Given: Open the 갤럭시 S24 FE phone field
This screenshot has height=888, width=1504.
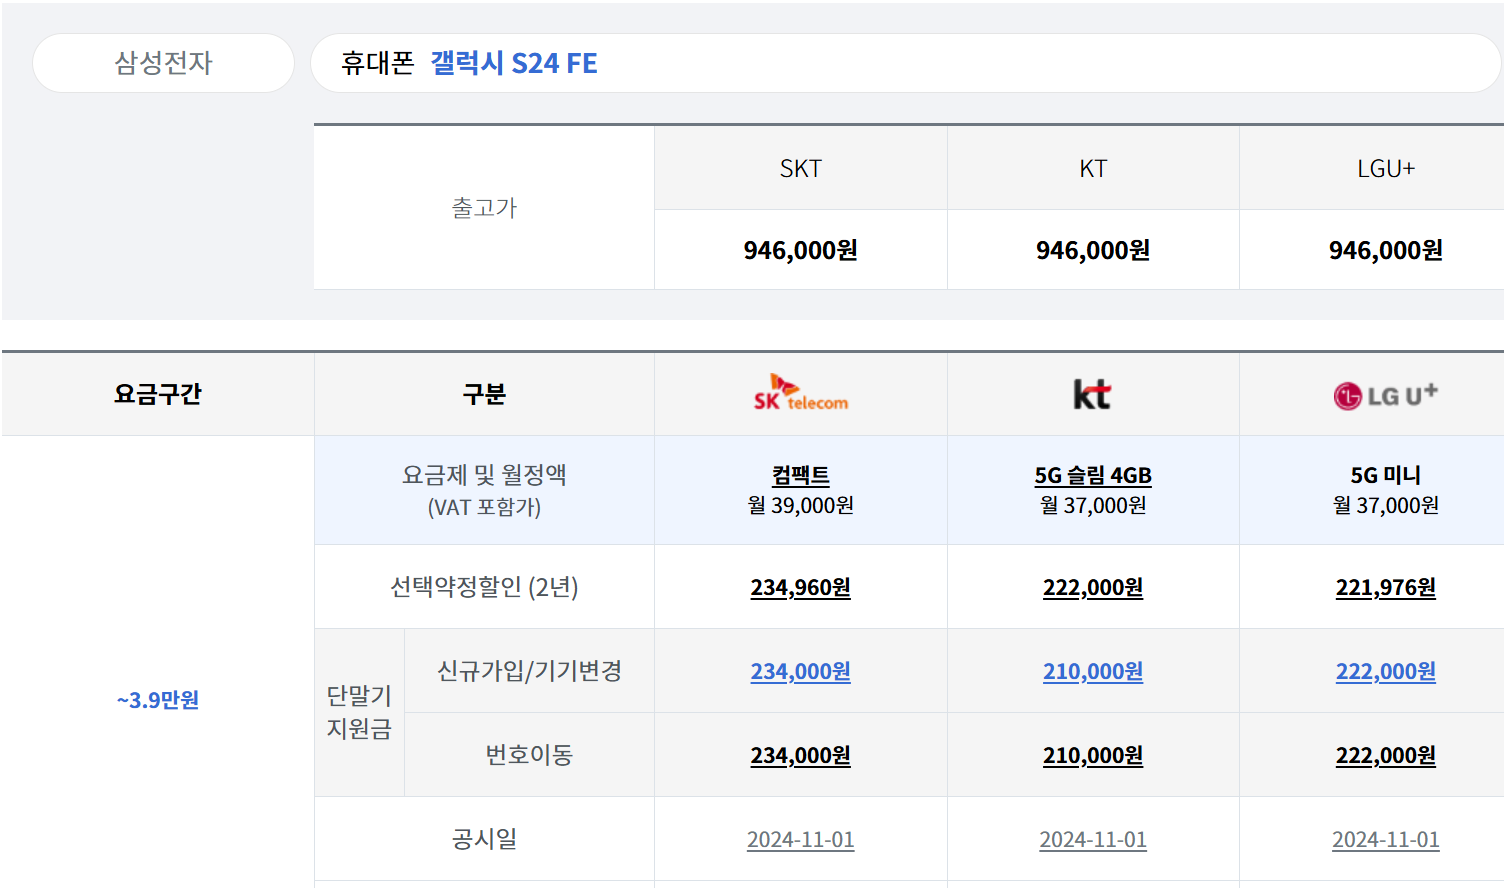Looking at the screenshot, I should click(905, 63).
